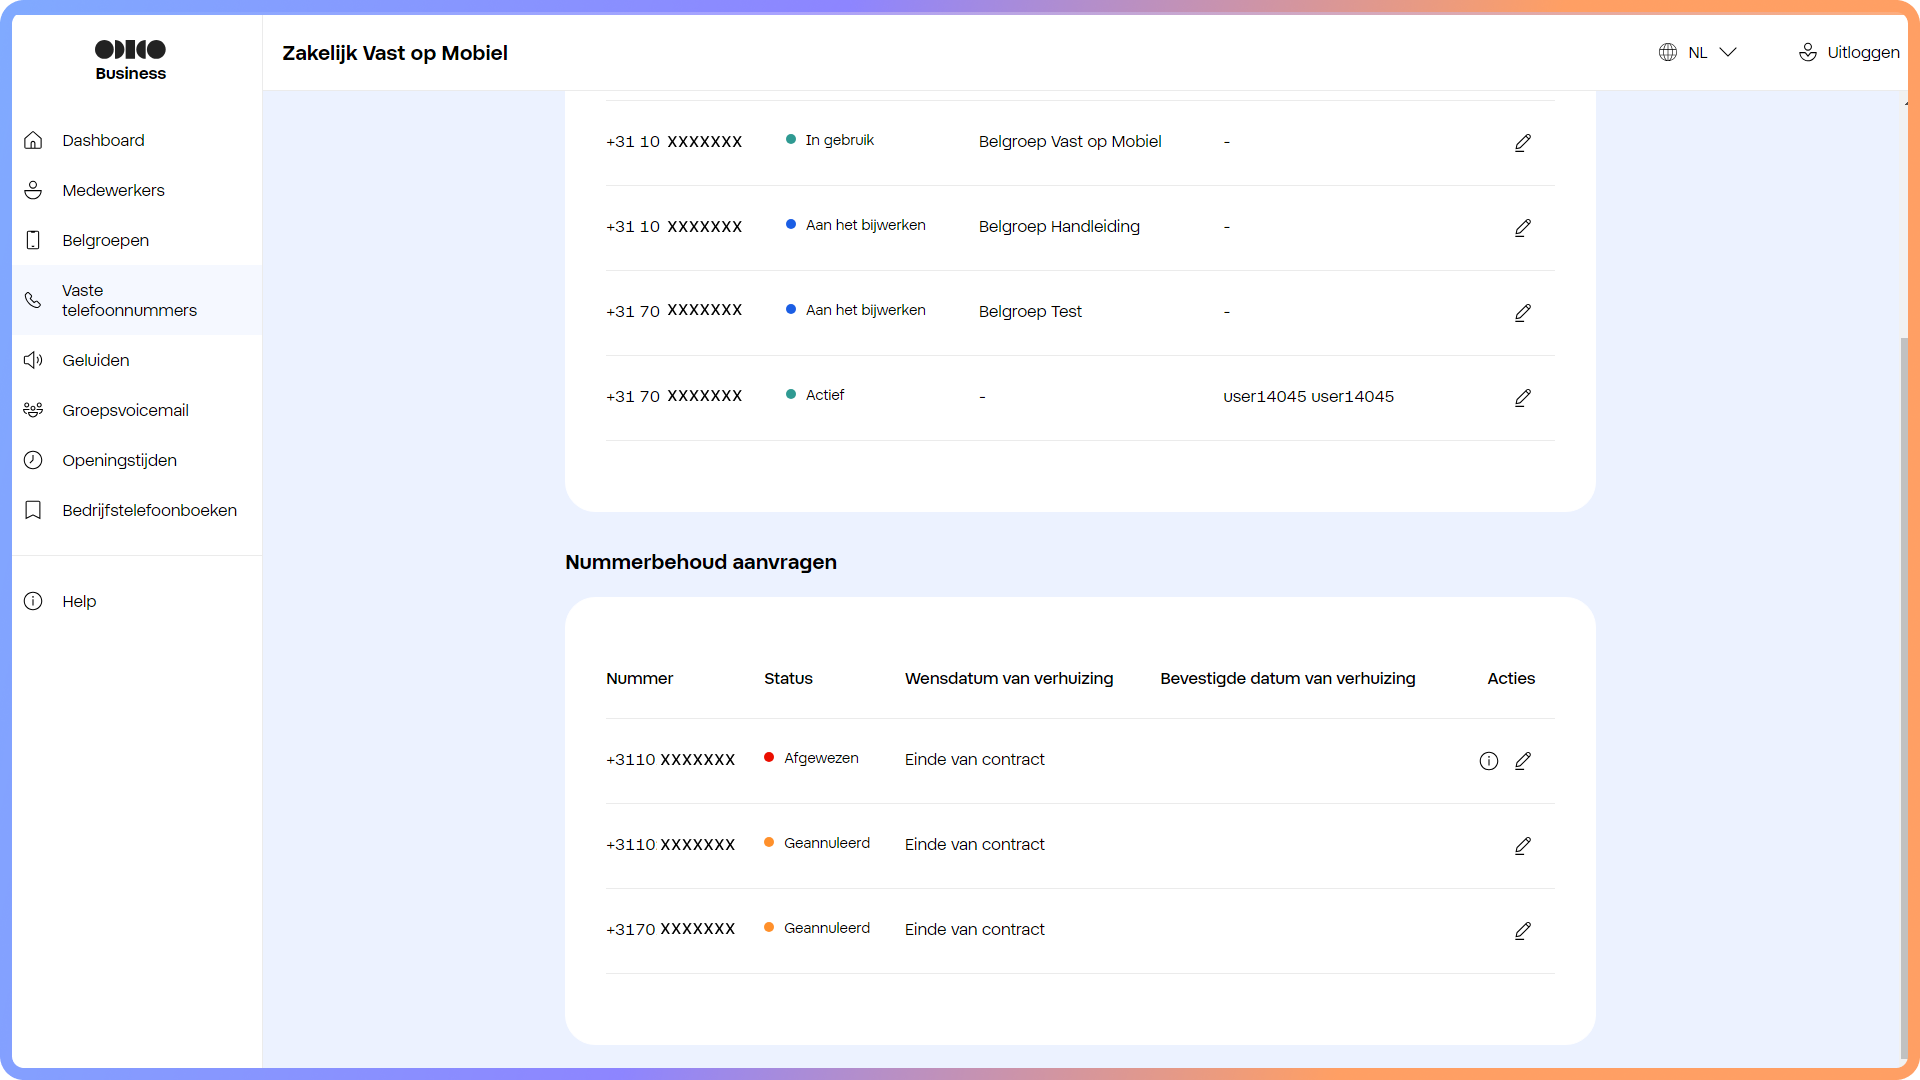The width and height of the screenshot is (1920, 1080).
Task: Navigate to Geluiden page
Action: coord(95,360)
